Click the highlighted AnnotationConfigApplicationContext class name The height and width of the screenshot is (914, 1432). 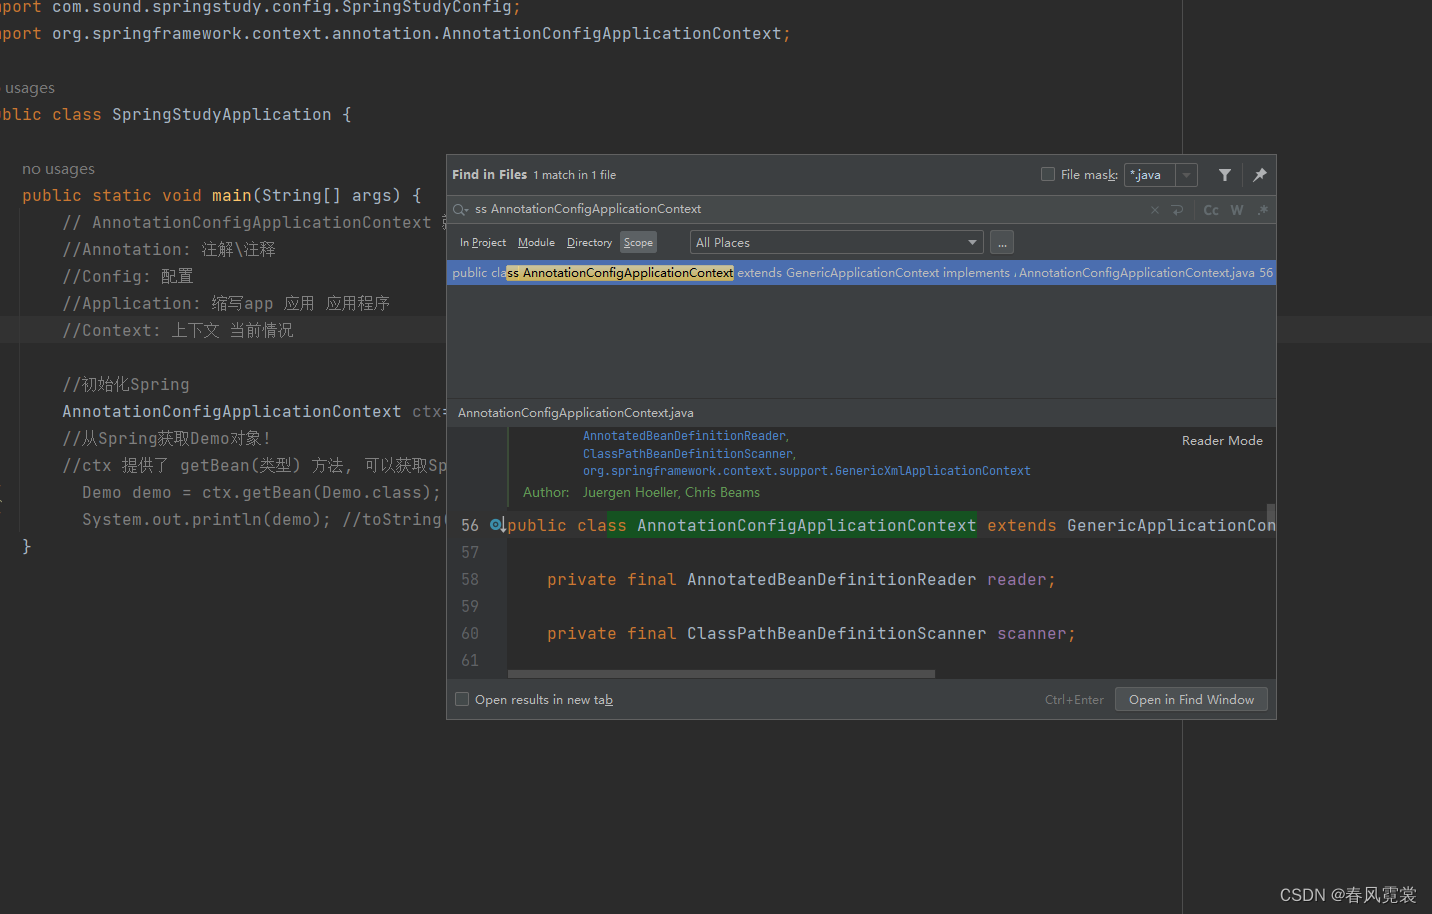[807, 525]
